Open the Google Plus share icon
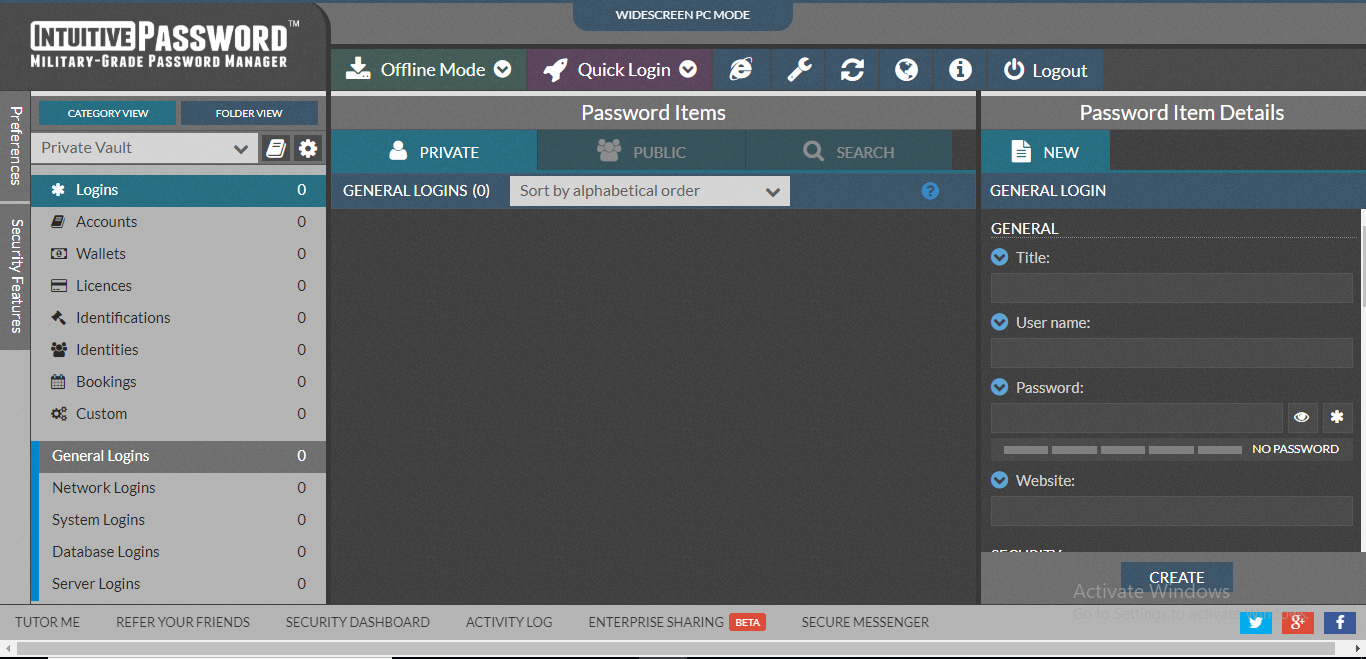The height and width of the screenshot is (659, 1366). (x=1297, y=622)
